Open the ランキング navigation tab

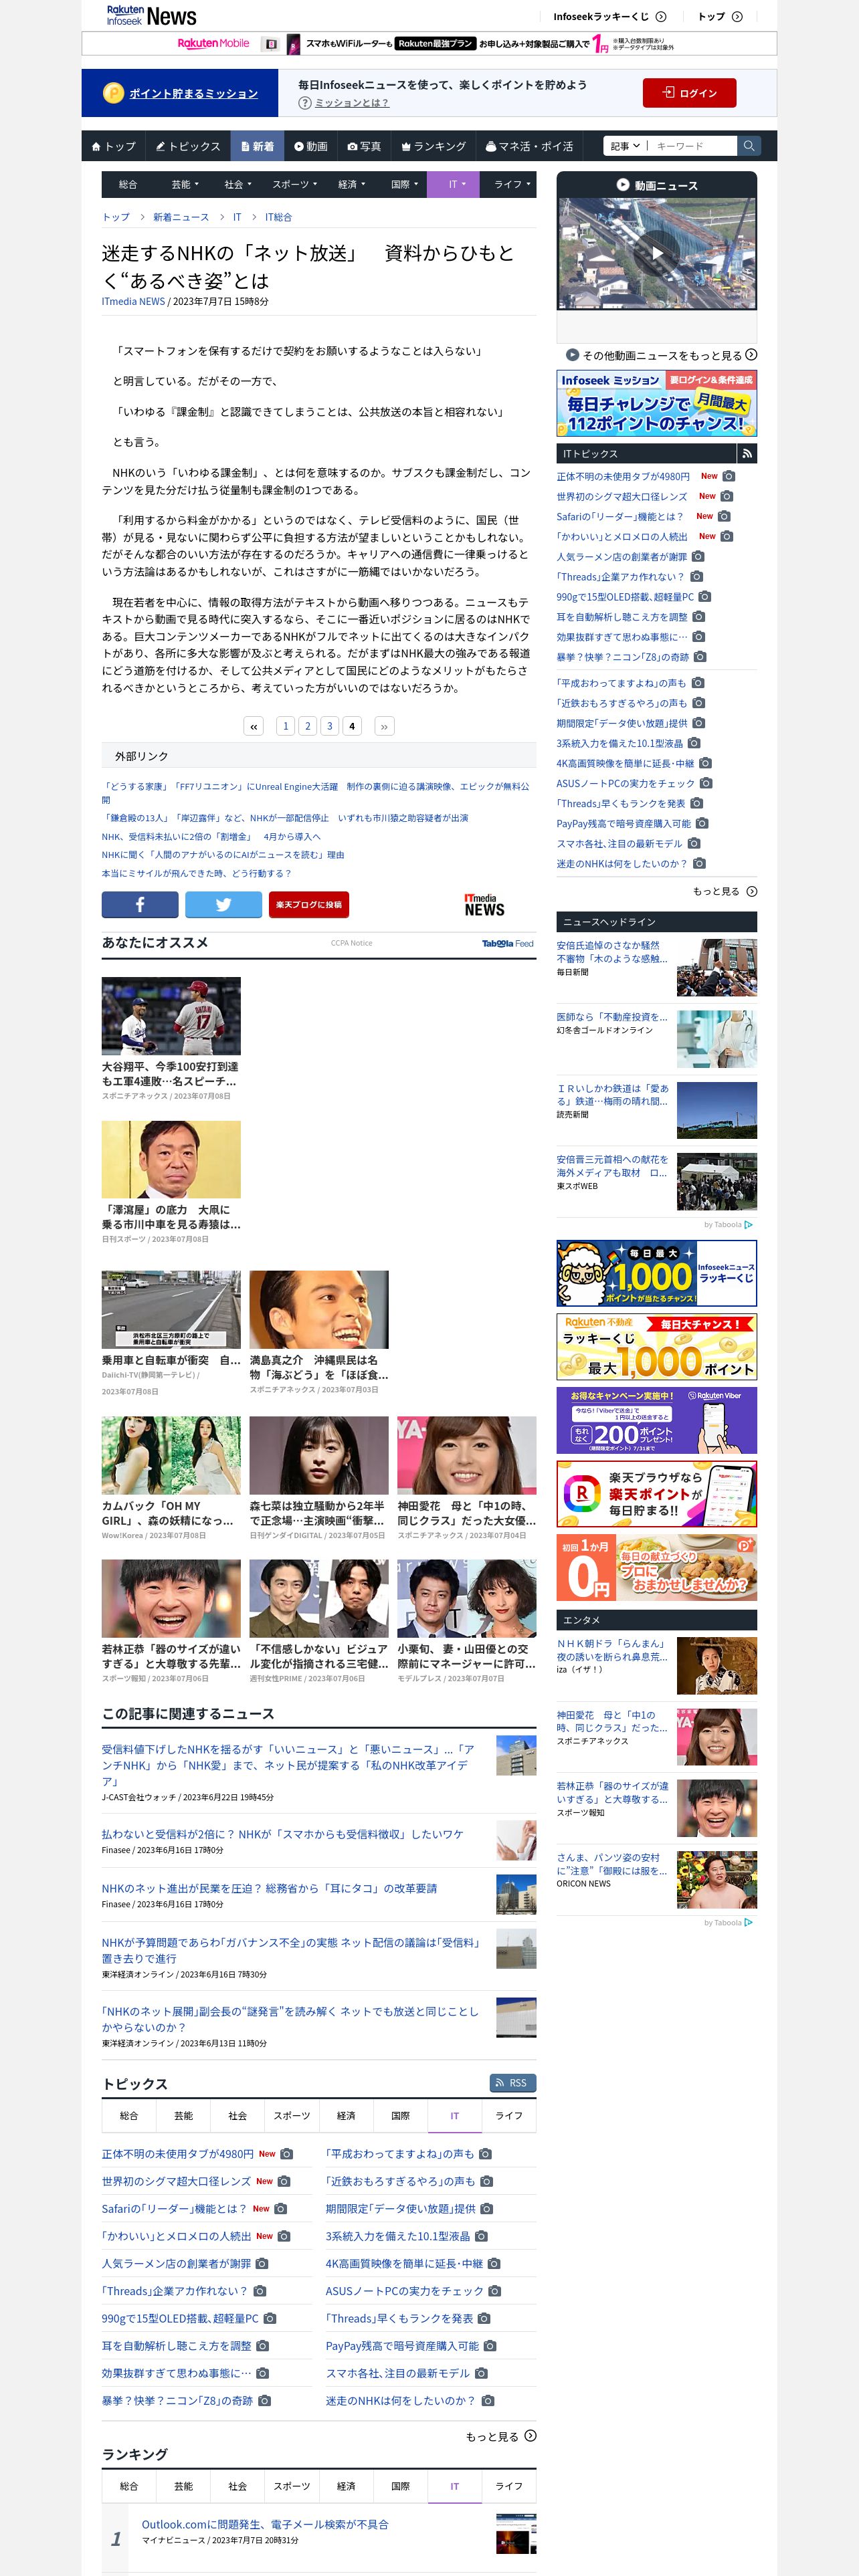(433, 146)
